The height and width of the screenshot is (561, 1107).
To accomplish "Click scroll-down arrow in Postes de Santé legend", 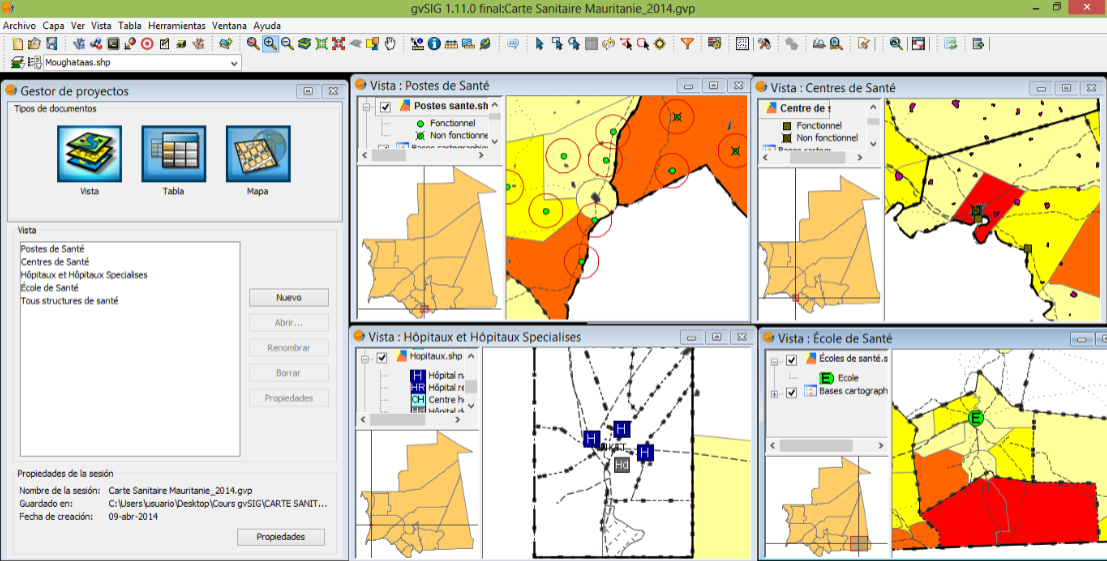I will pos(494,141).
